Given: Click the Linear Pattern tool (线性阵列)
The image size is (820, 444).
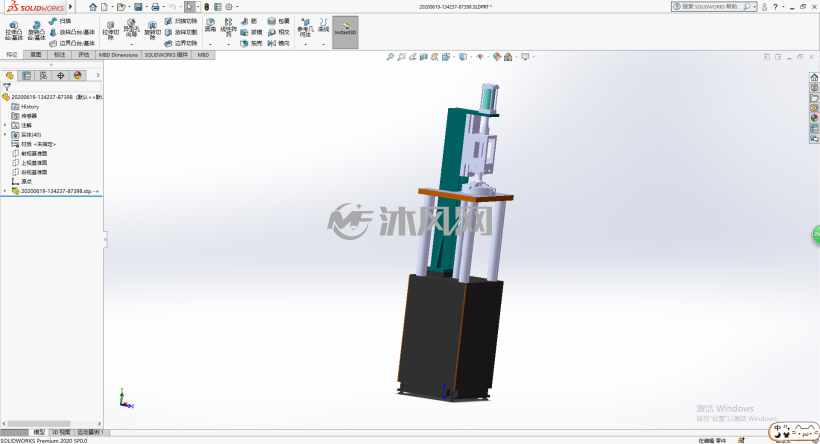Looking at the screenshot, I should pos(229,28).
